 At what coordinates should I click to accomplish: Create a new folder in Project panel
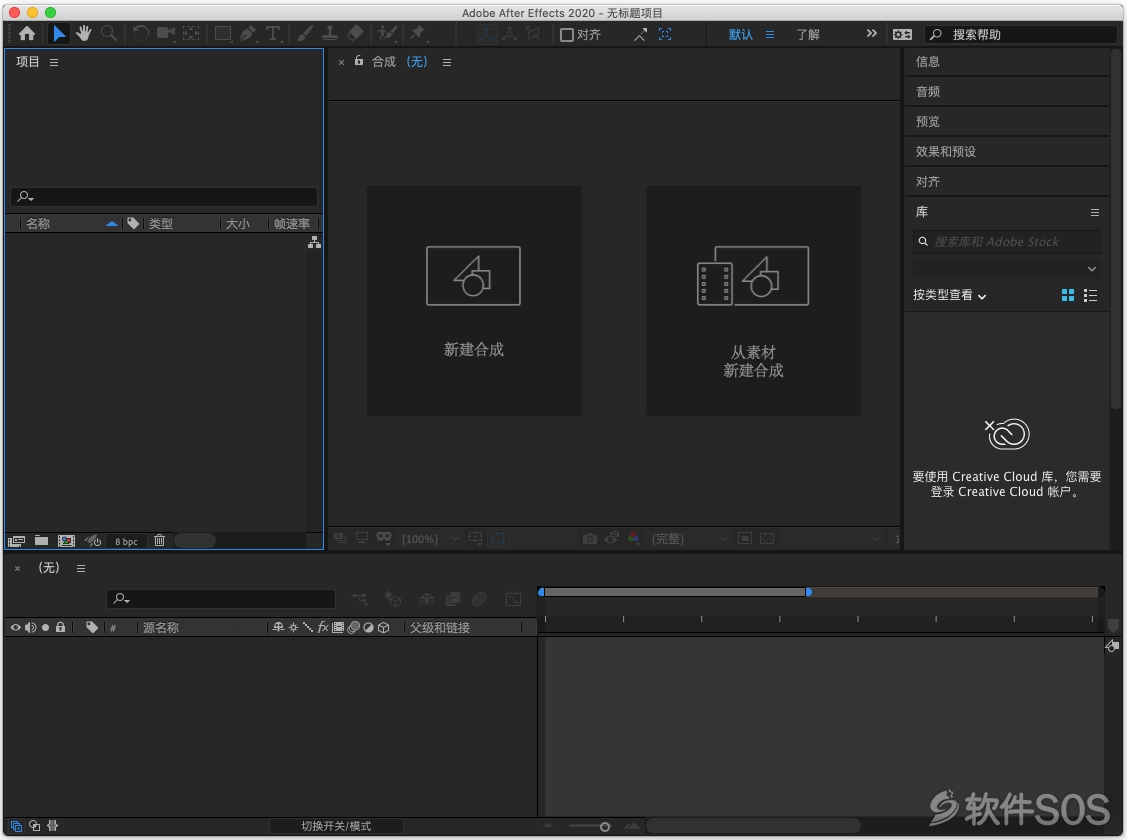click(42, 540)
